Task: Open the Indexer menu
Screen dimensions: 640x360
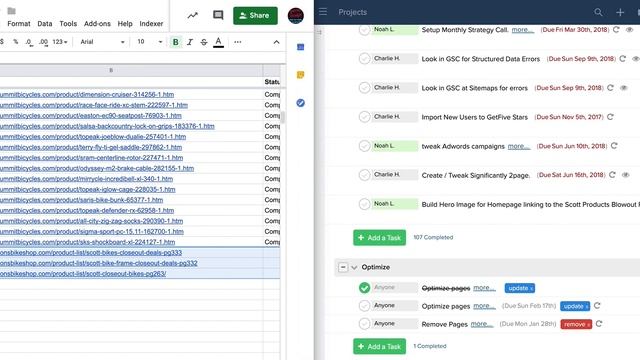Action: (151, 24)
